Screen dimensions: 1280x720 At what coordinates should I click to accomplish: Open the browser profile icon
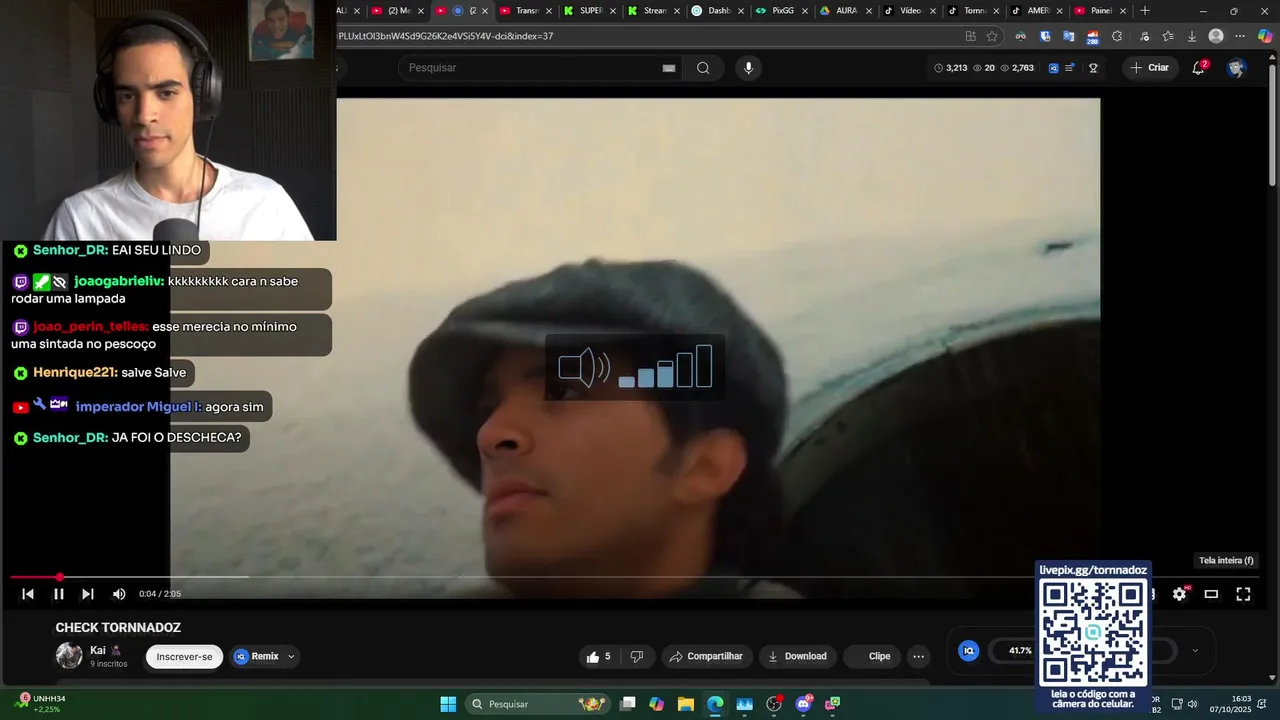1216,36
